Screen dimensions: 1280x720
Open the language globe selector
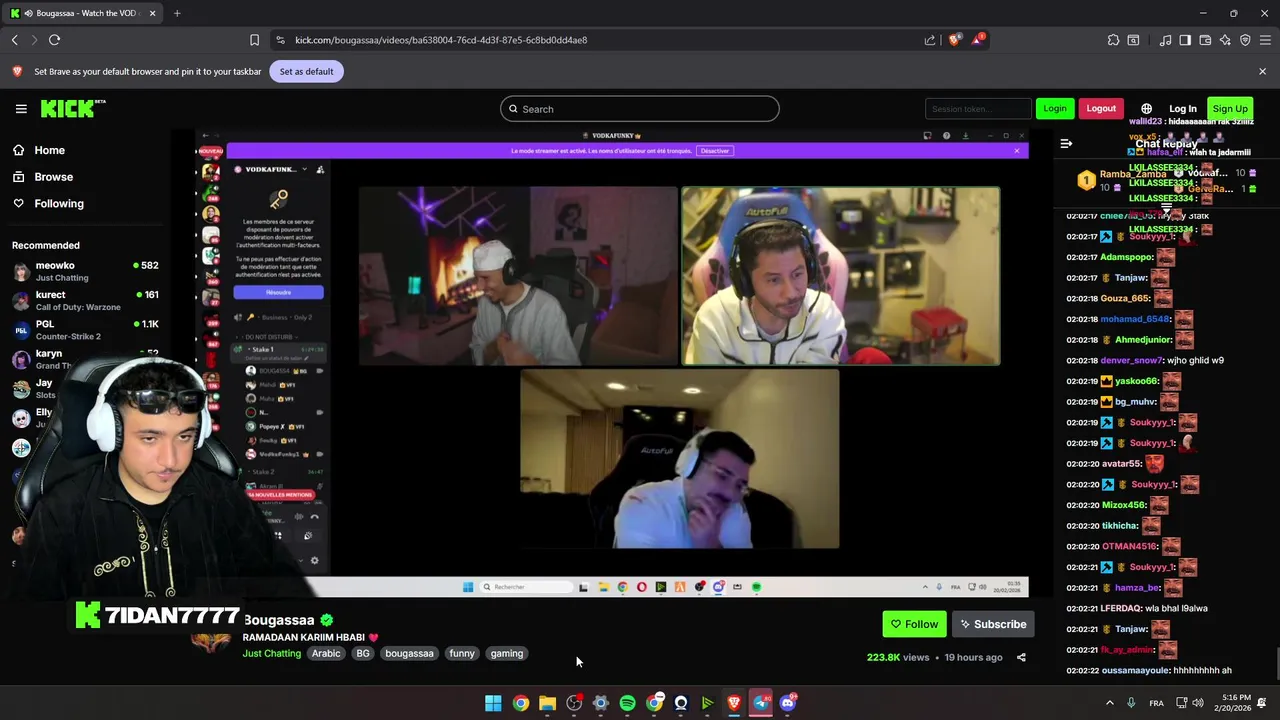[x=1147, y=109]
